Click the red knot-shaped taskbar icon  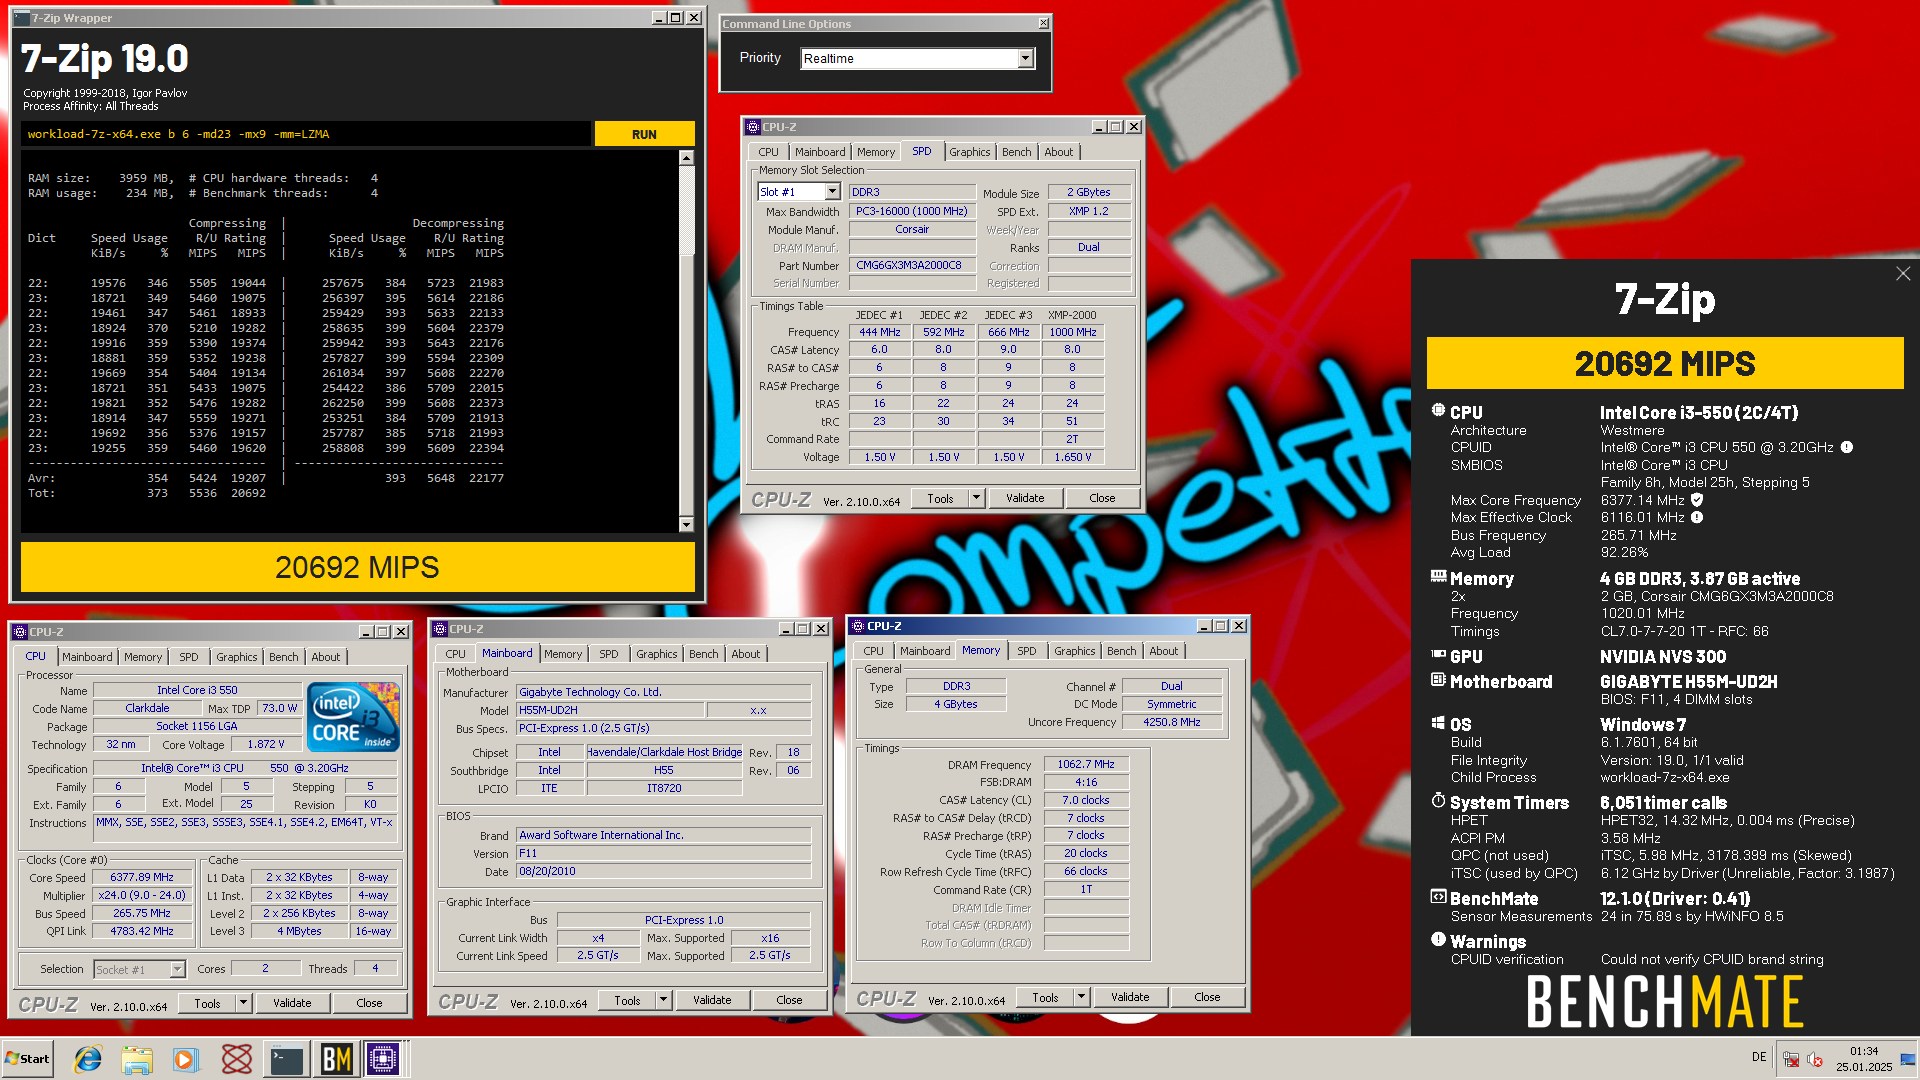[237, 1059]
